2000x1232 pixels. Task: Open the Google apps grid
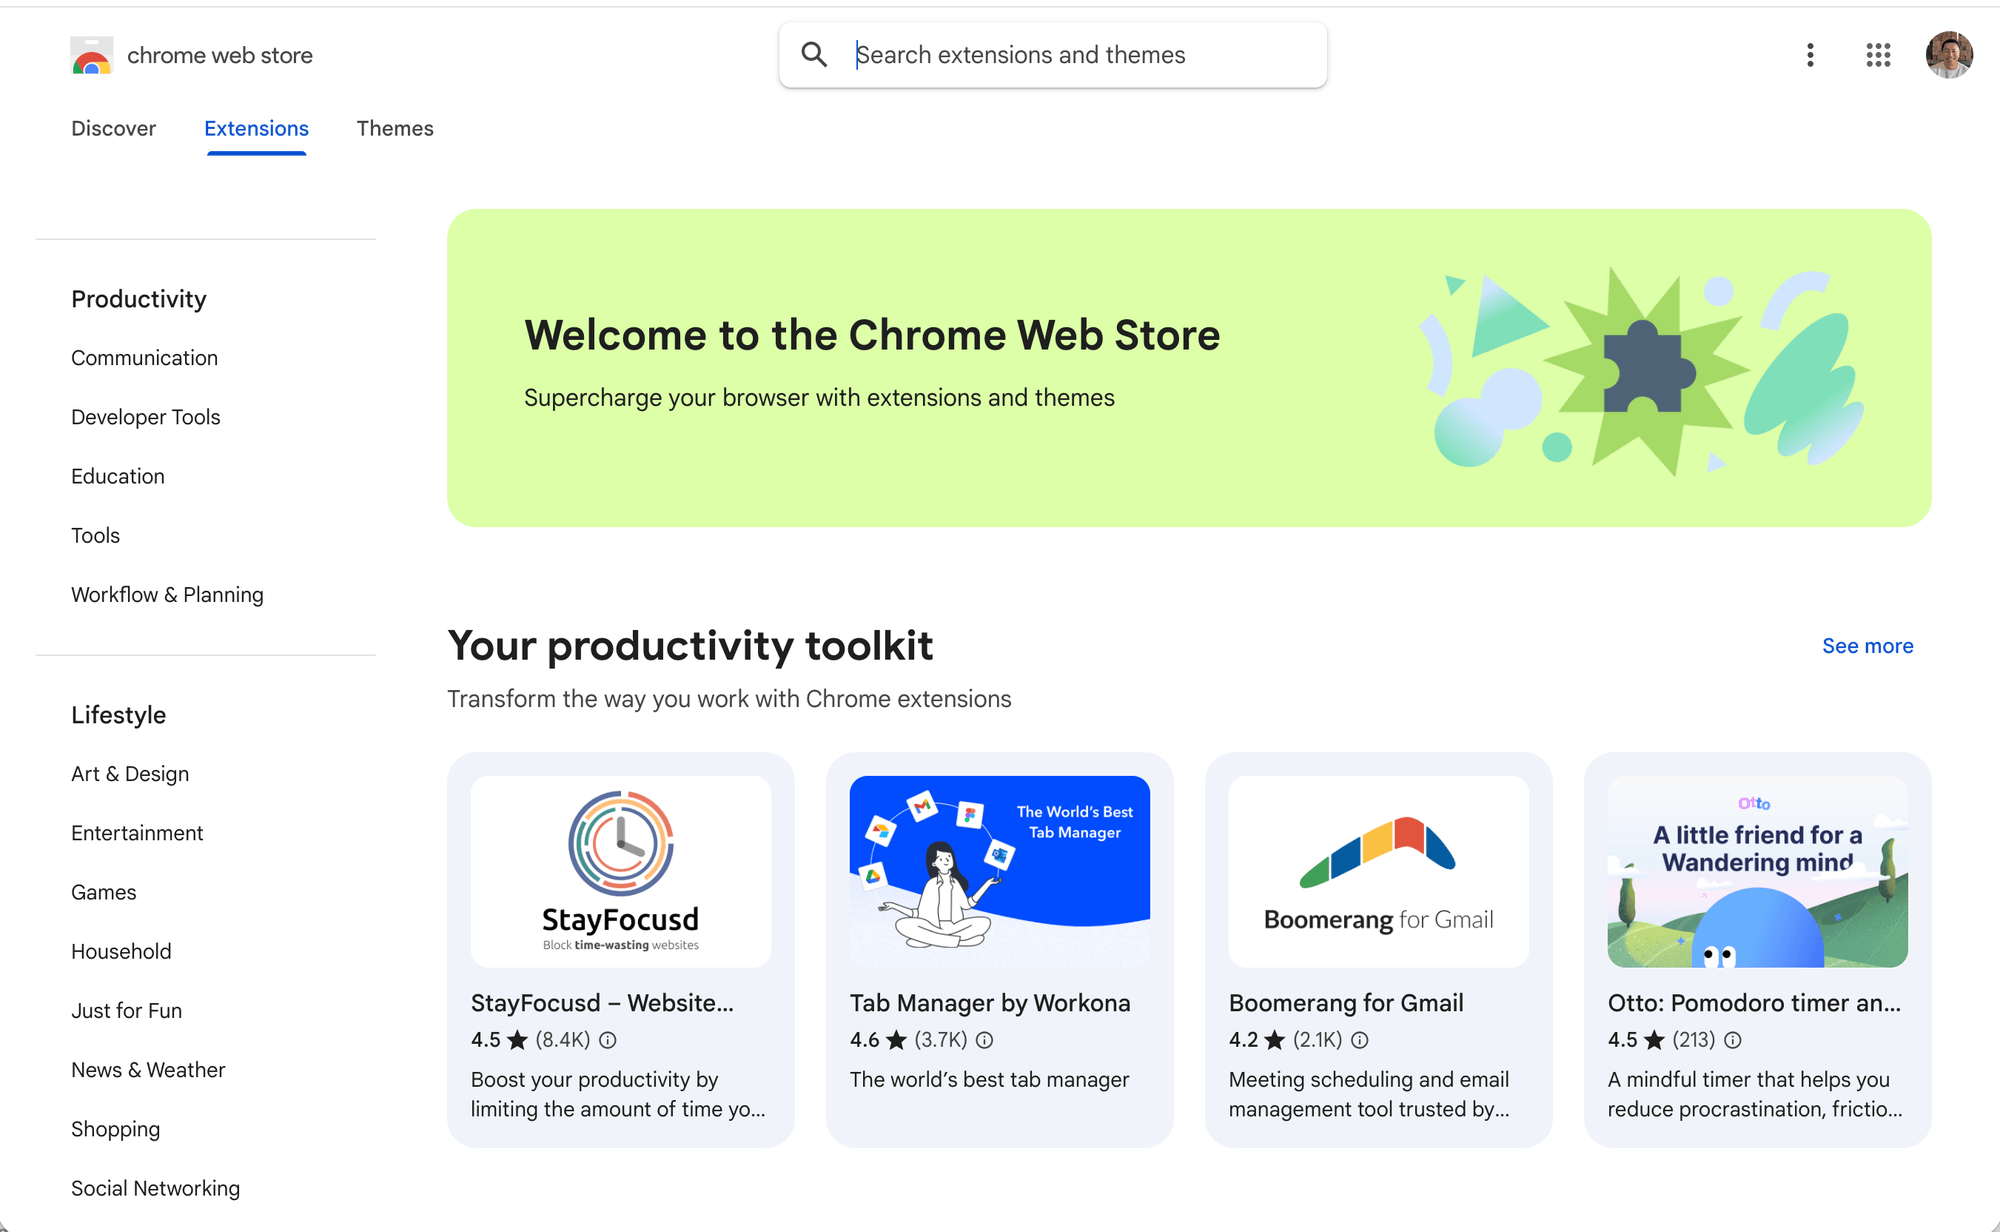(1879, 55)
